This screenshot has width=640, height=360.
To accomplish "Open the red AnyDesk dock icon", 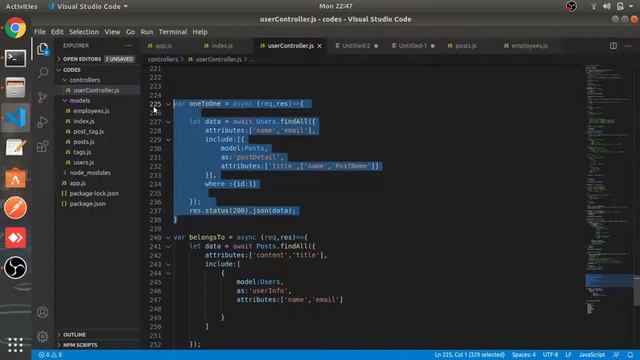I will 16,238.
